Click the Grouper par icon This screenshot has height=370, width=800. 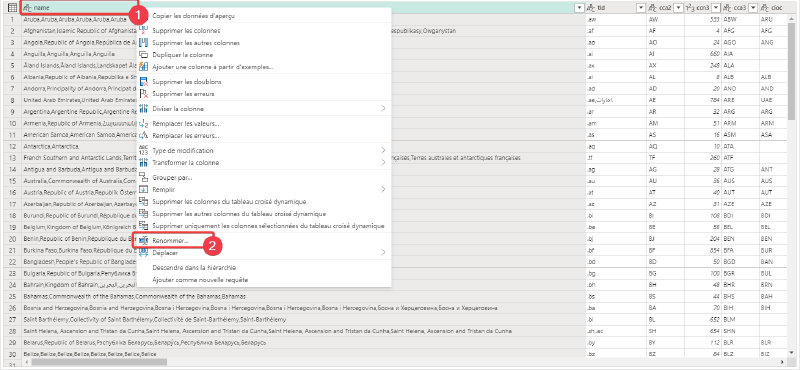click(x=143, y=178)
